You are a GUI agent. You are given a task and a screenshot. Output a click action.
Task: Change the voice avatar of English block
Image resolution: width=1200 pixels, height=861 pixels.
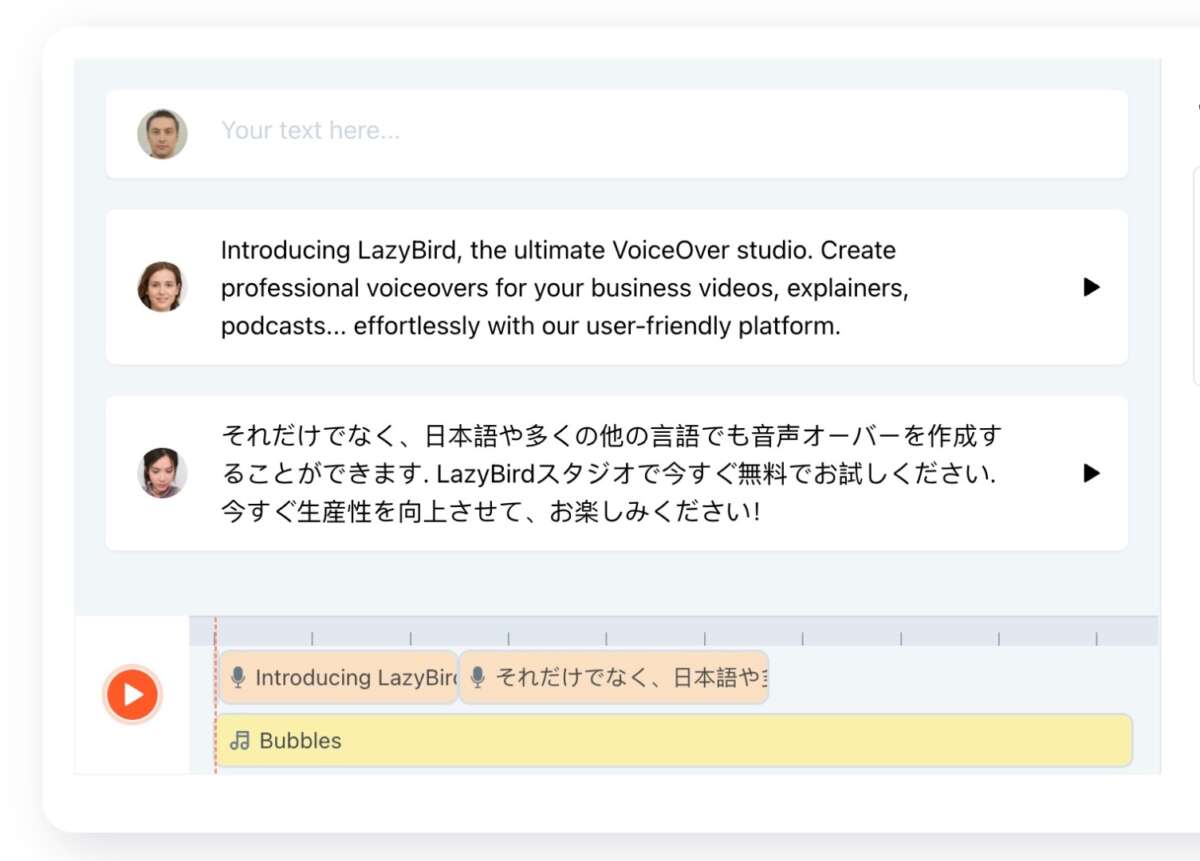[x=162, y=287]
